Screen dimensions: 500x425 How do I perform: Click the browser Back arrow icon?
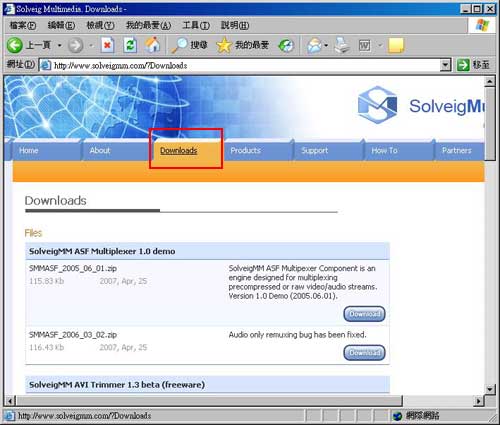(15, 45)
